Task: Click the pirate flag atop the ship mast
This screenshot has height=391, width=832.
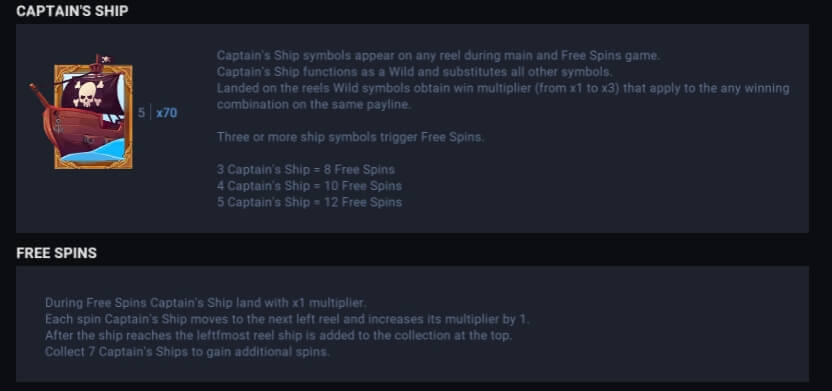Action: click(103, 59)
